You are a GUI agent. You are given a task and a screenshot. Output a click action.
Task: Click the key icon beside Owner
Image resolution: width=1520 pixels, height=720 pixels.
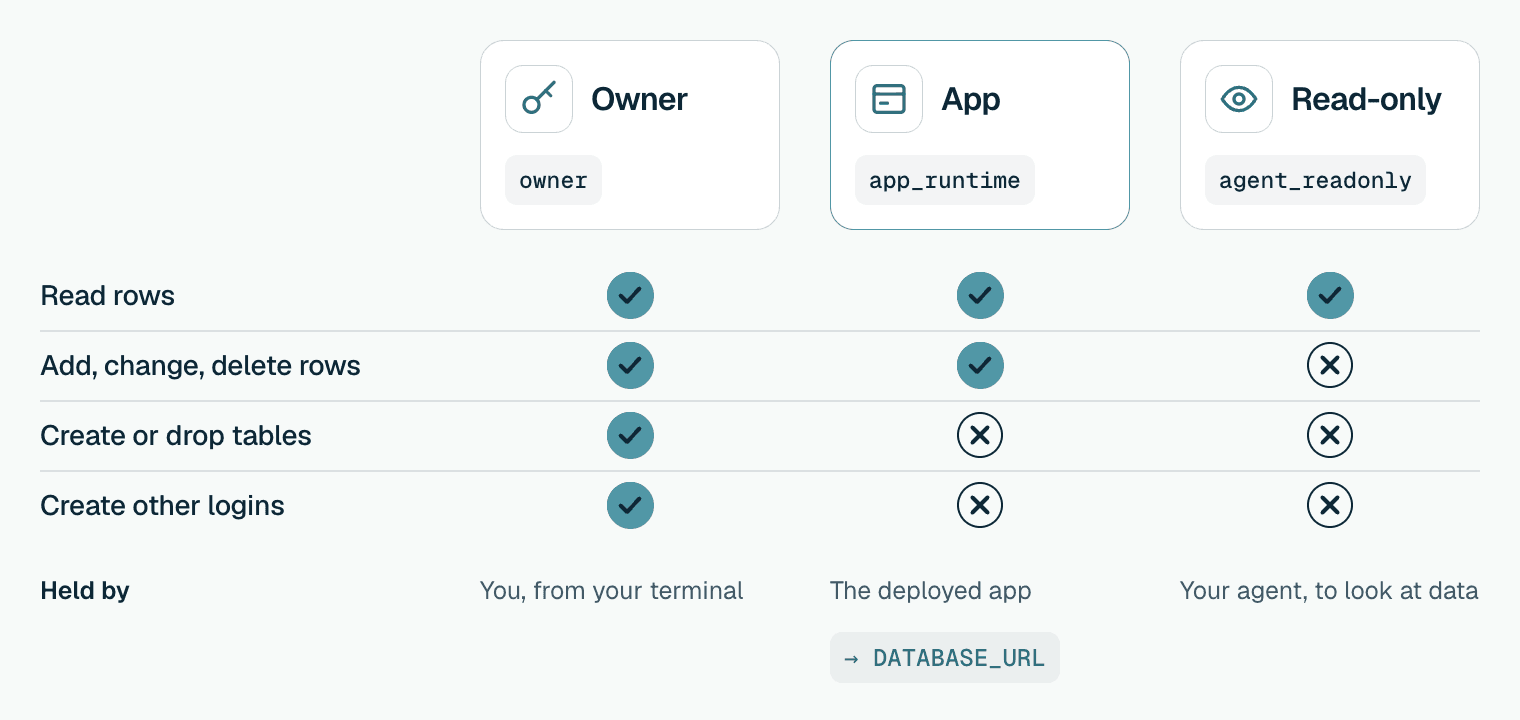click(x=539, y=99)
